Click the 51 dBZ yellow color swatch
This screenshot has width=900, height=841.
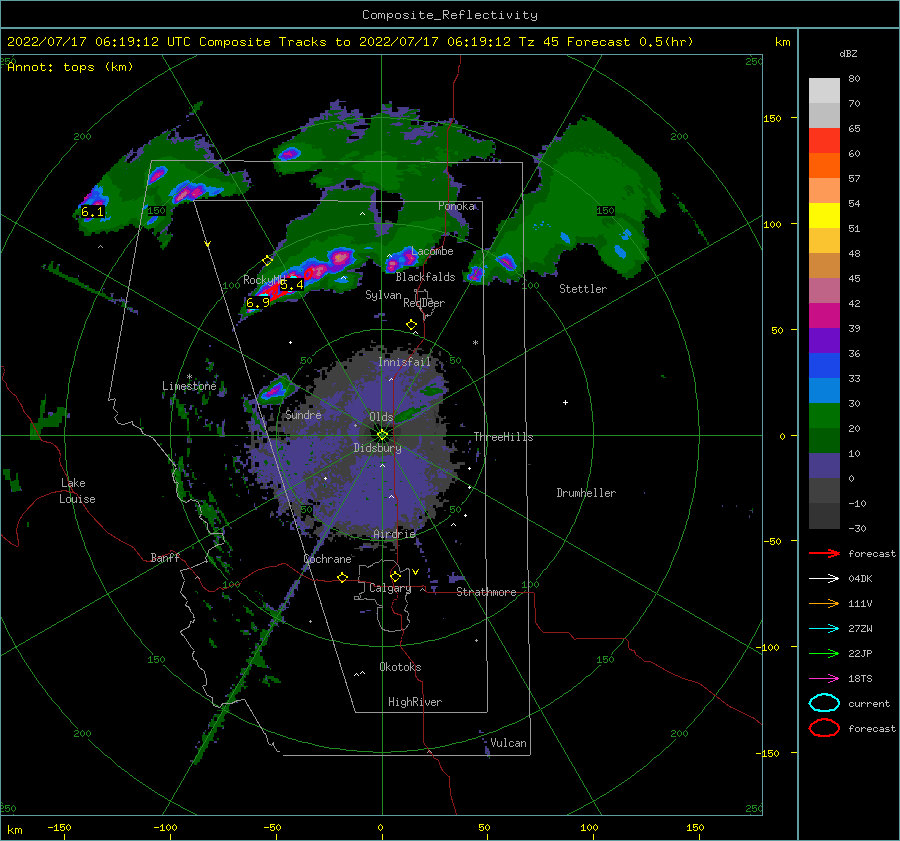(824, 216)
